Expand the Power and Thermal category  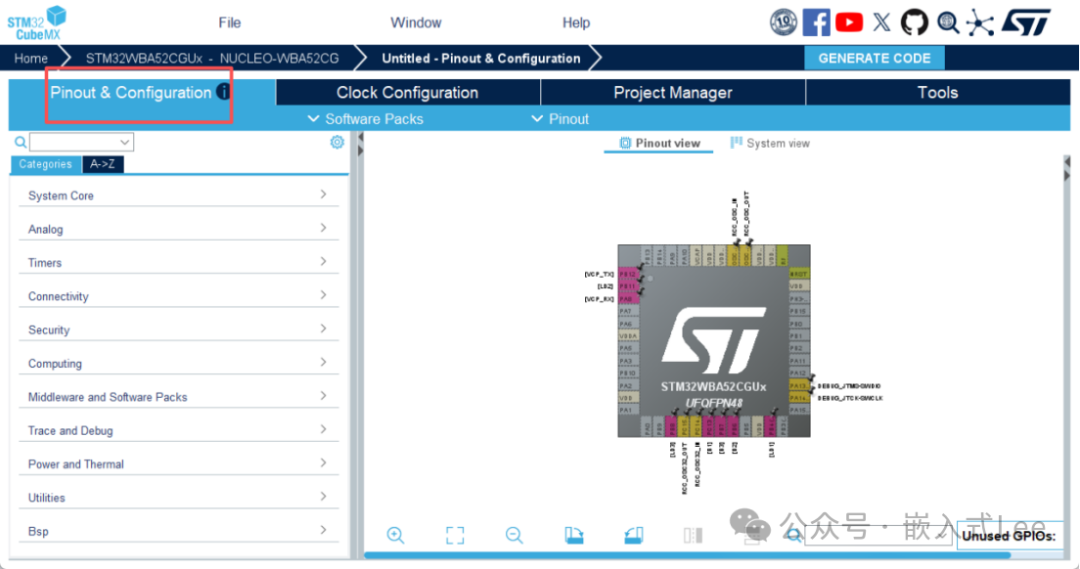click(178, 464)
